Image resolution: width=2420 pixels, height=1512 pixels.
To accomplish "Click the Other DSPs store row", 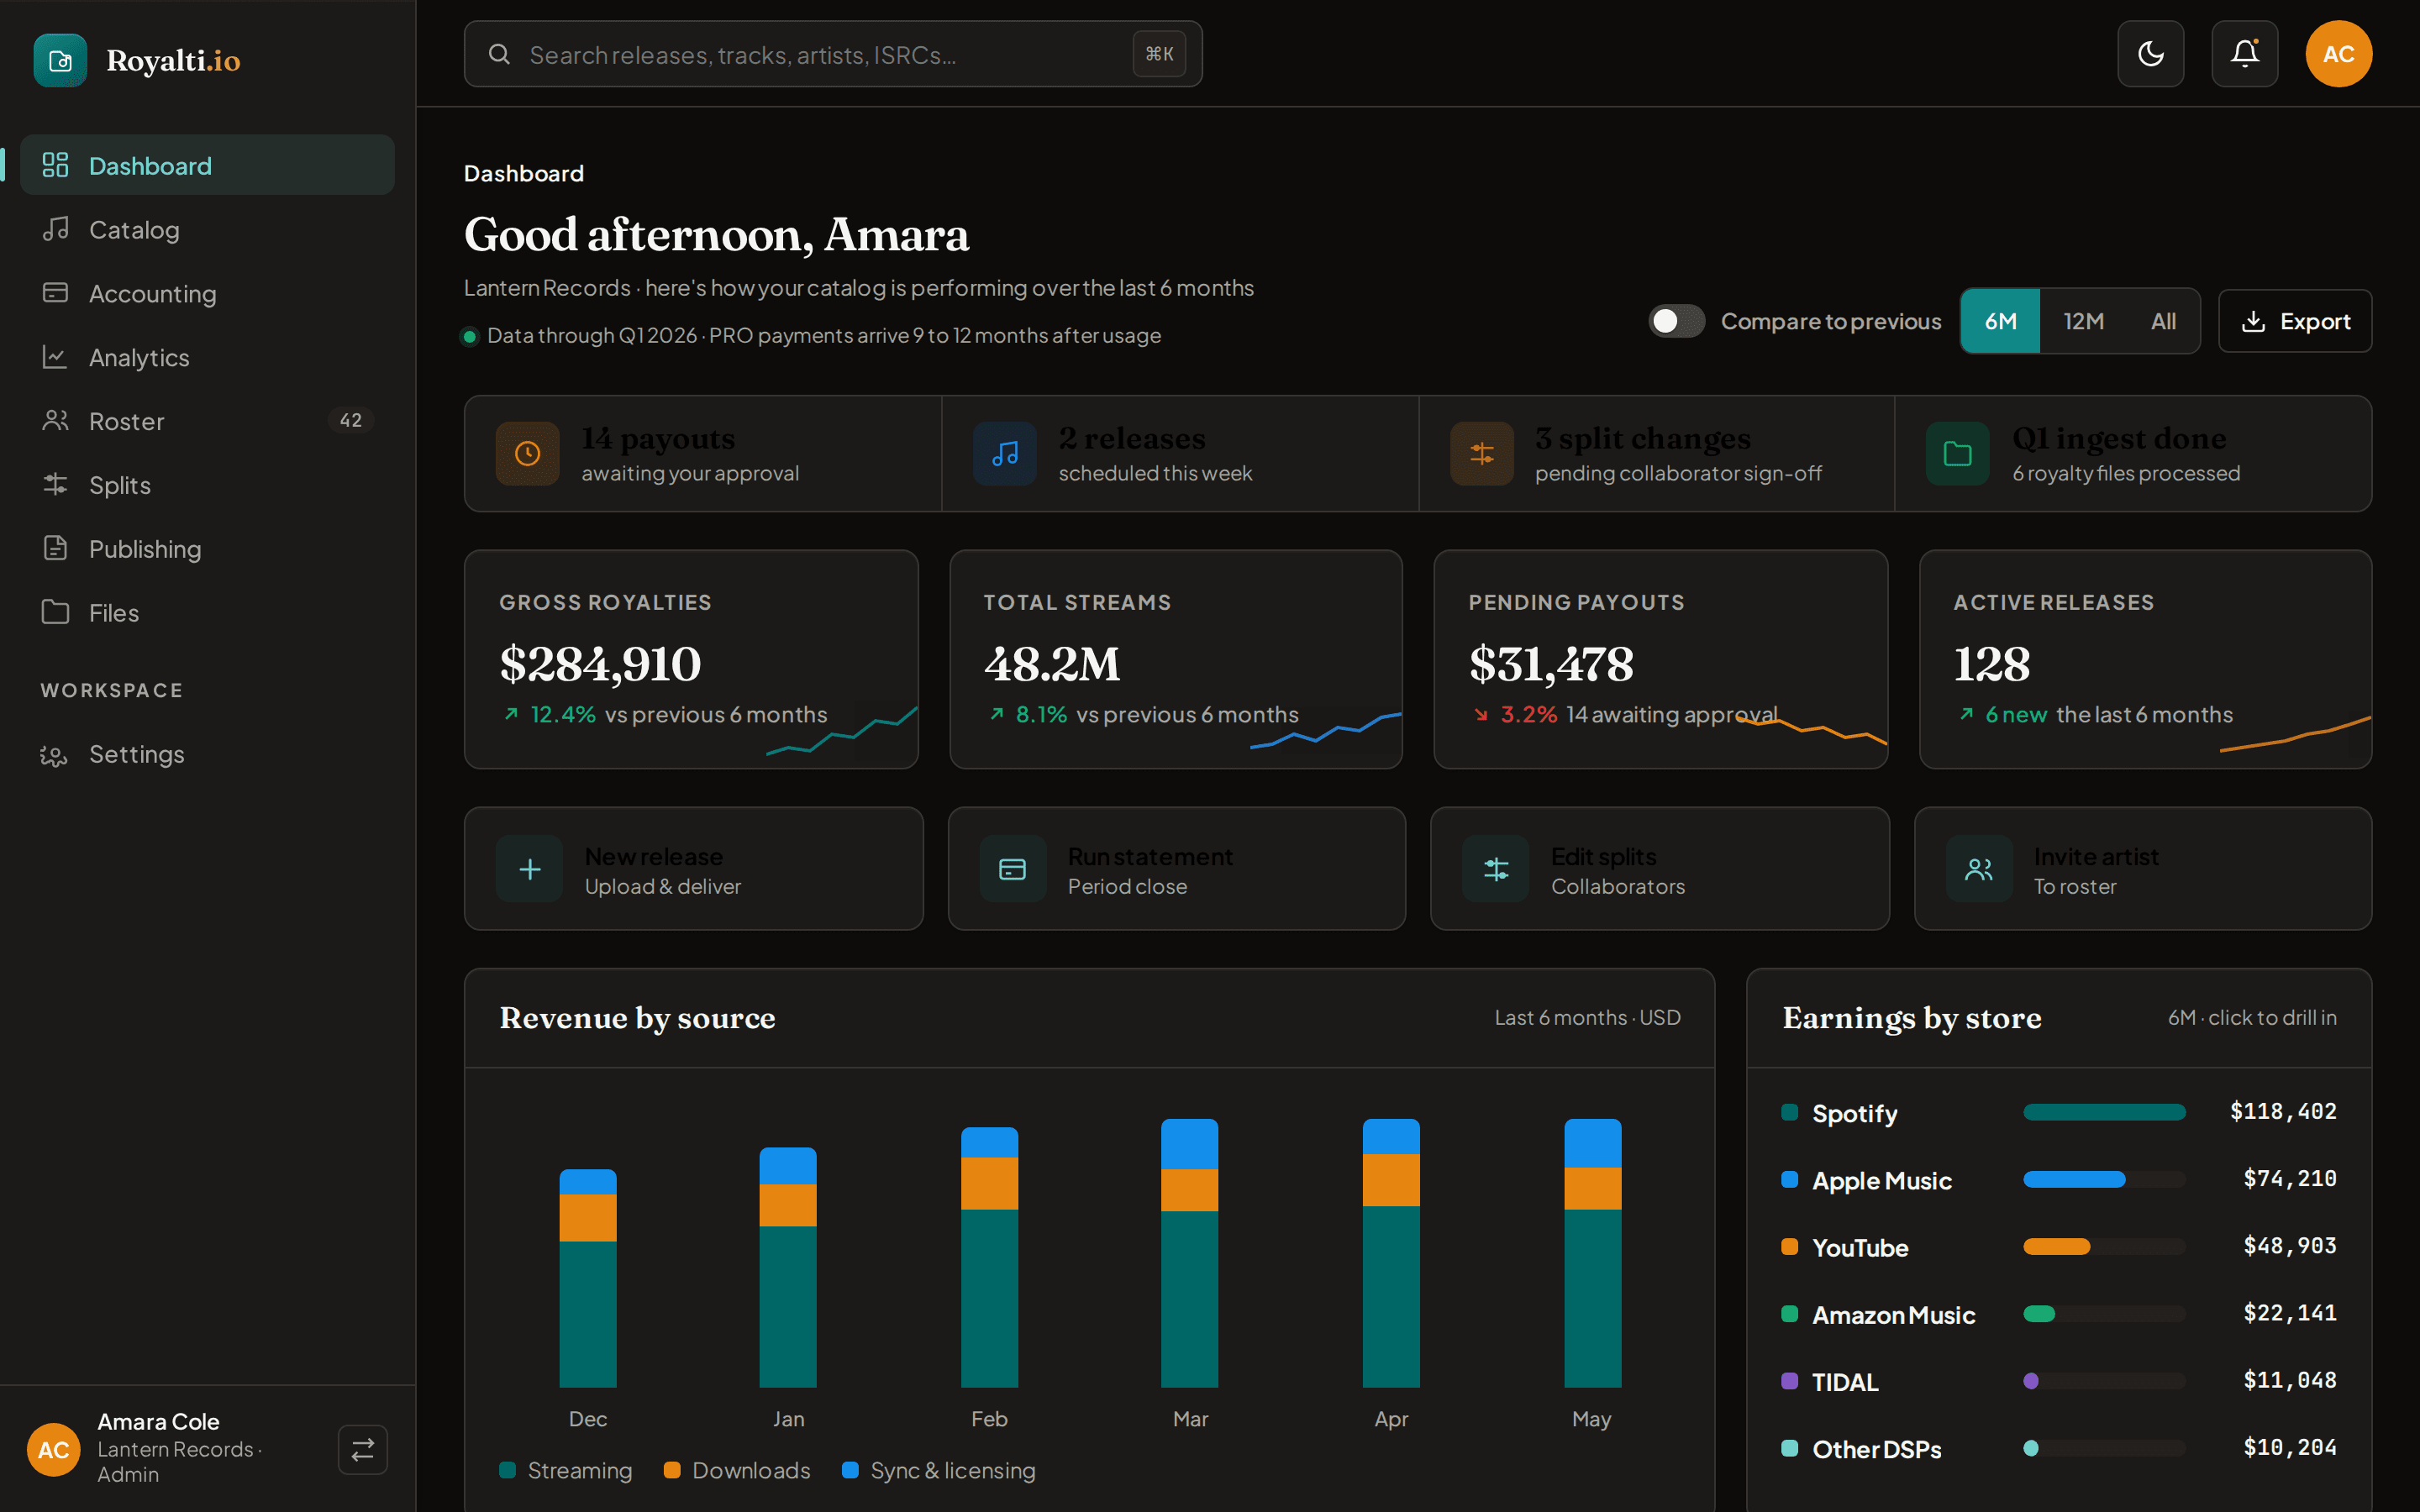I will pos(2059,1448).
